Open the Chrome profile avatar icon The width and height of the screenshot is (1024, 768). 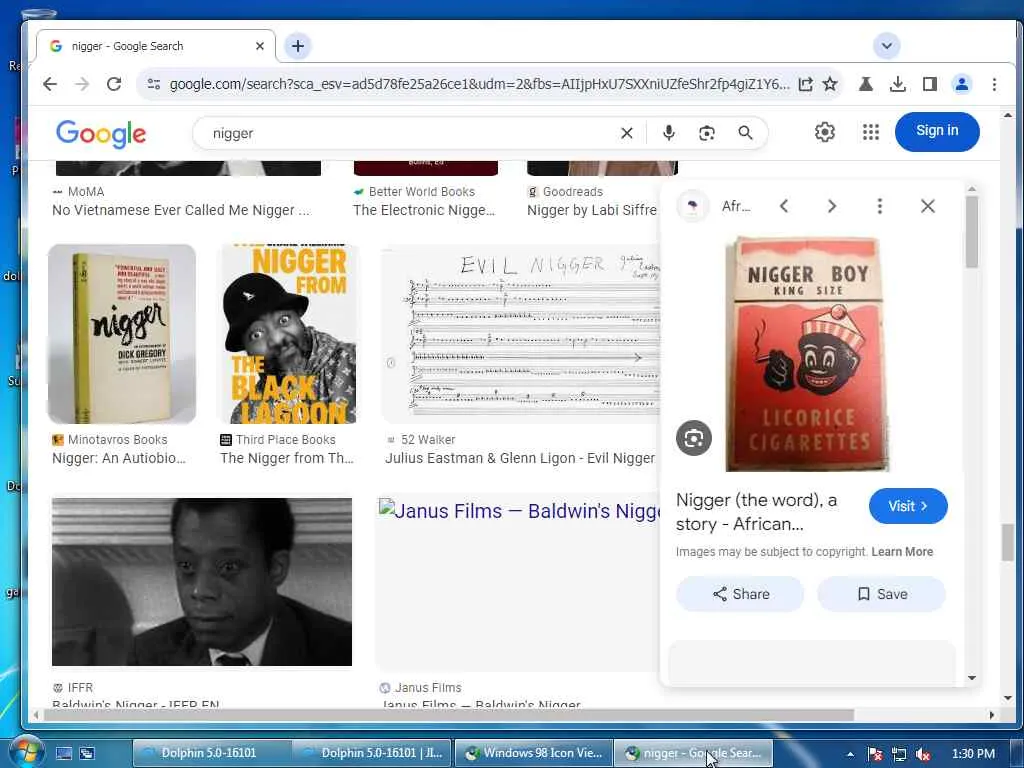pyautogui.click(x=961, y=84)
